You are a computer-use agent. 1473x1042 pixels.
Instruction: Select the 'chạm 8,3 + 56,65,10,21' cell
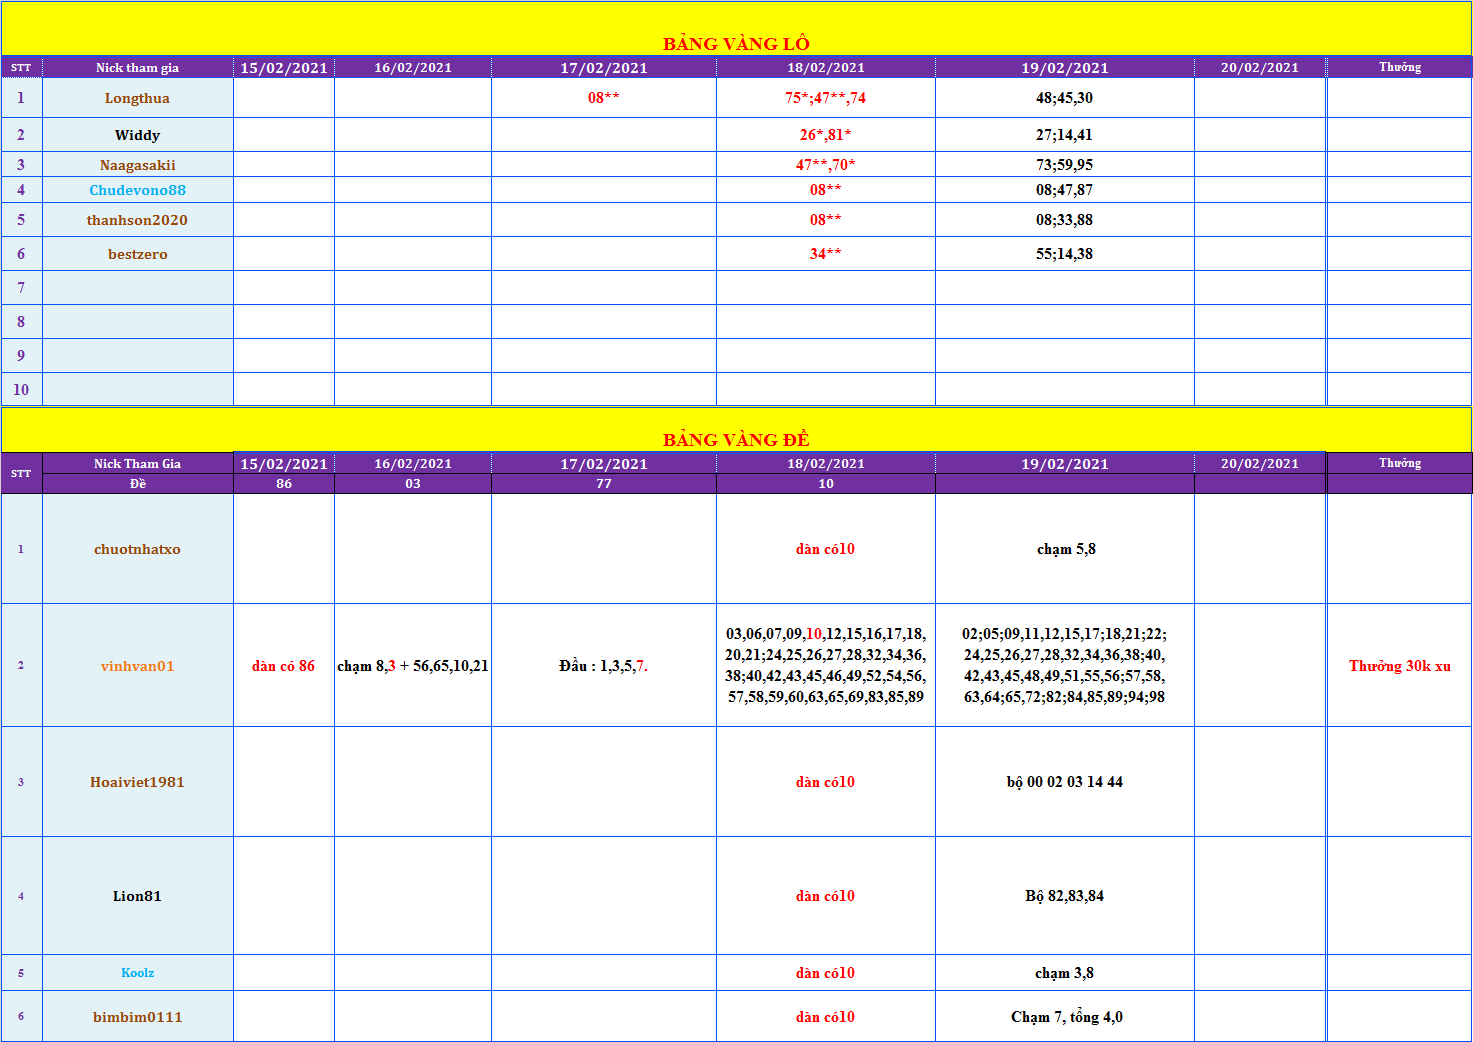coord(412,666)
